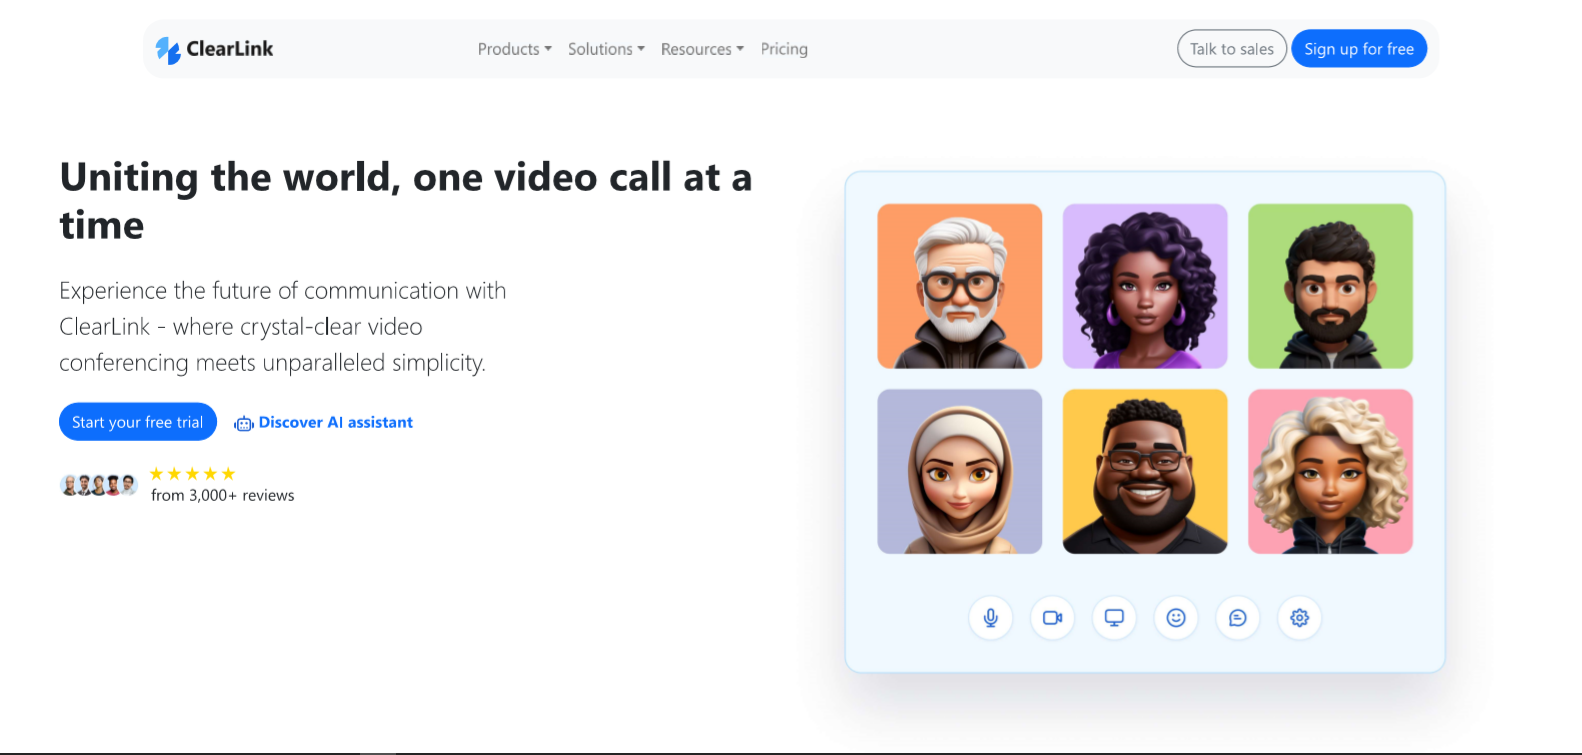Select the blonde curly-haired woman on pink tile

pos(1331,471)
